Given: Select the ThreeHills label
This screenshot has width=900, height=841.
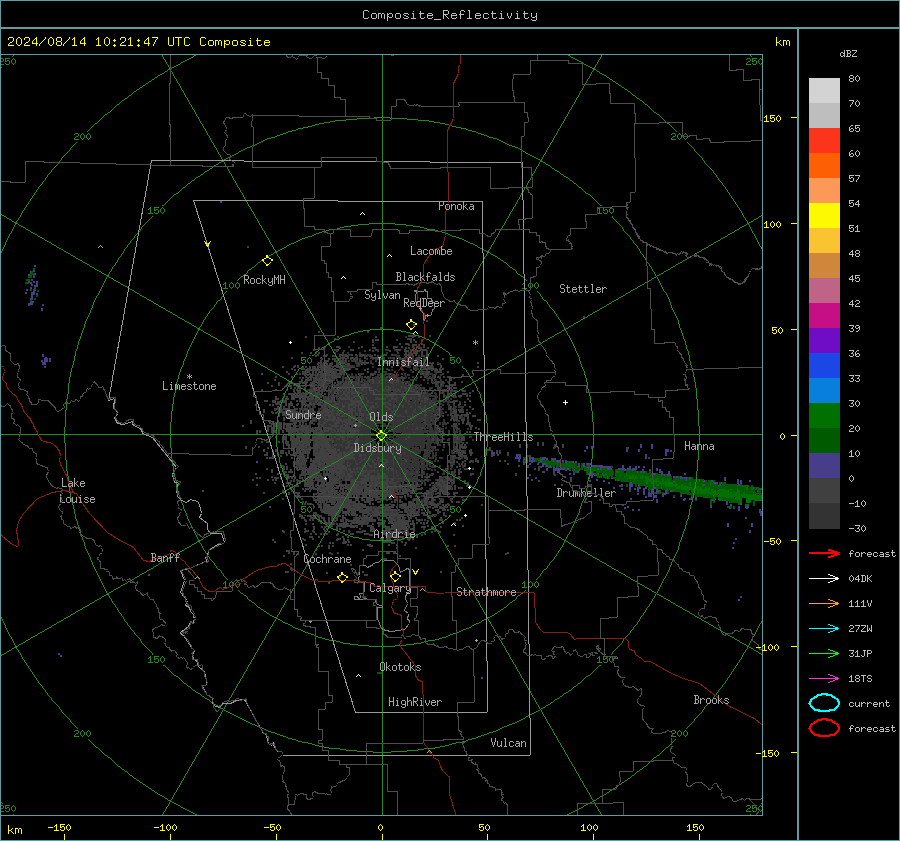Looking at the screenshot, I should (x=503, y=437).
